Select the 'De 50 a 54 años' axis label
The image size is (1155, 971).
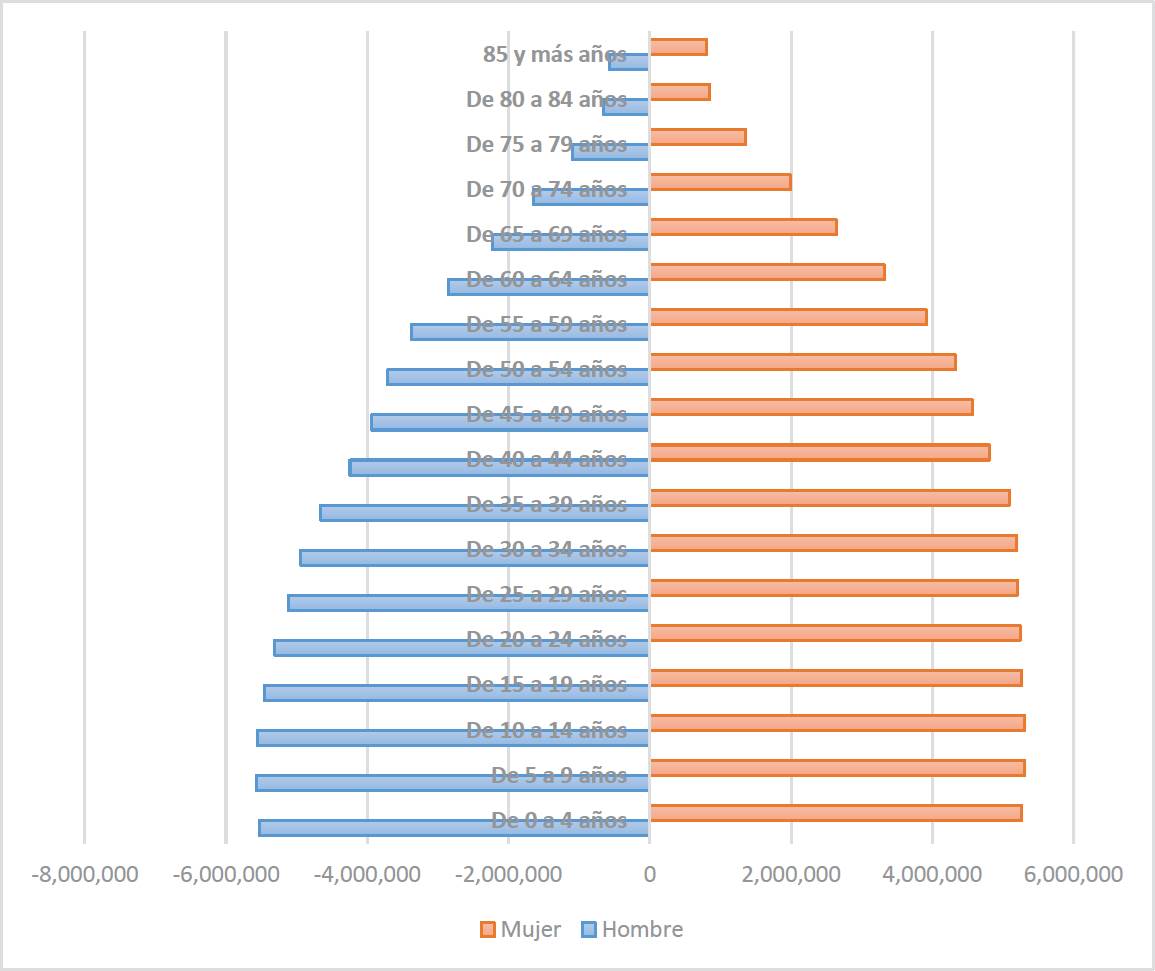pos(546,370)
